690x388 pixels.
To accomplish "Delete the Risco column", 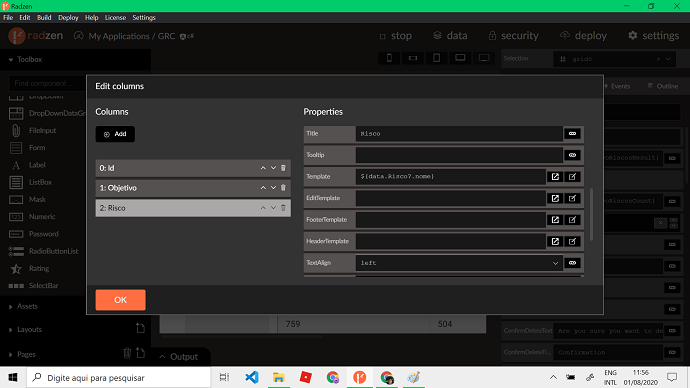I will point(283,208).
